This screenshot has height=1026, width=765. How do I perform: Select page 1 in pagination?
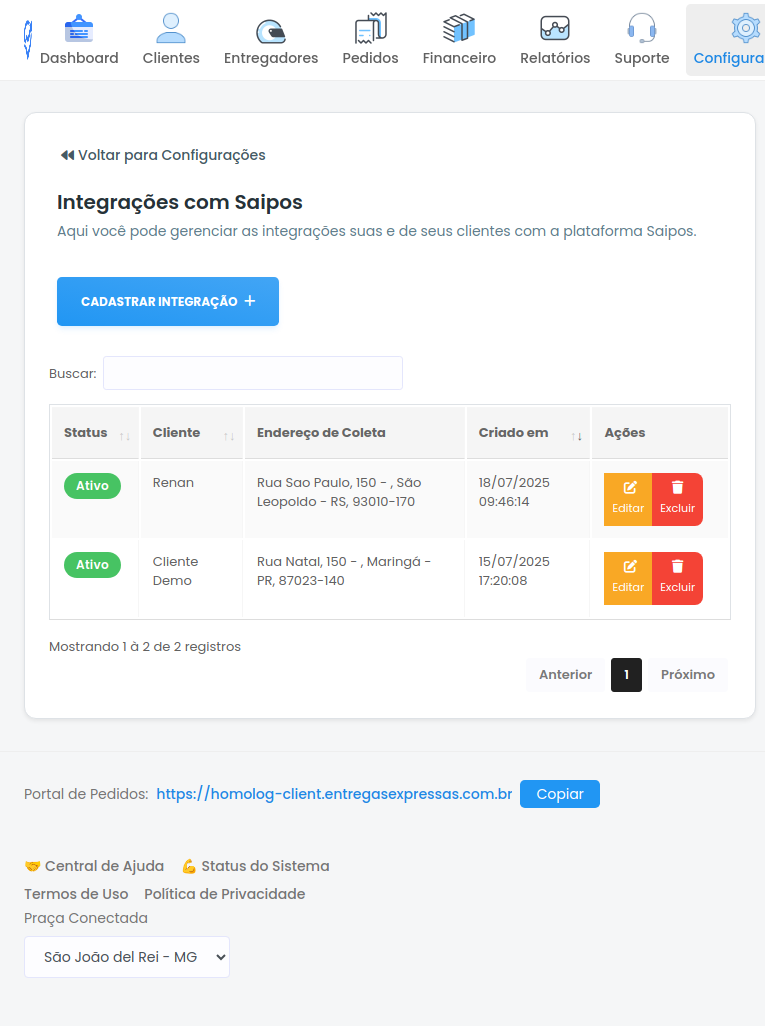point(626,674)
